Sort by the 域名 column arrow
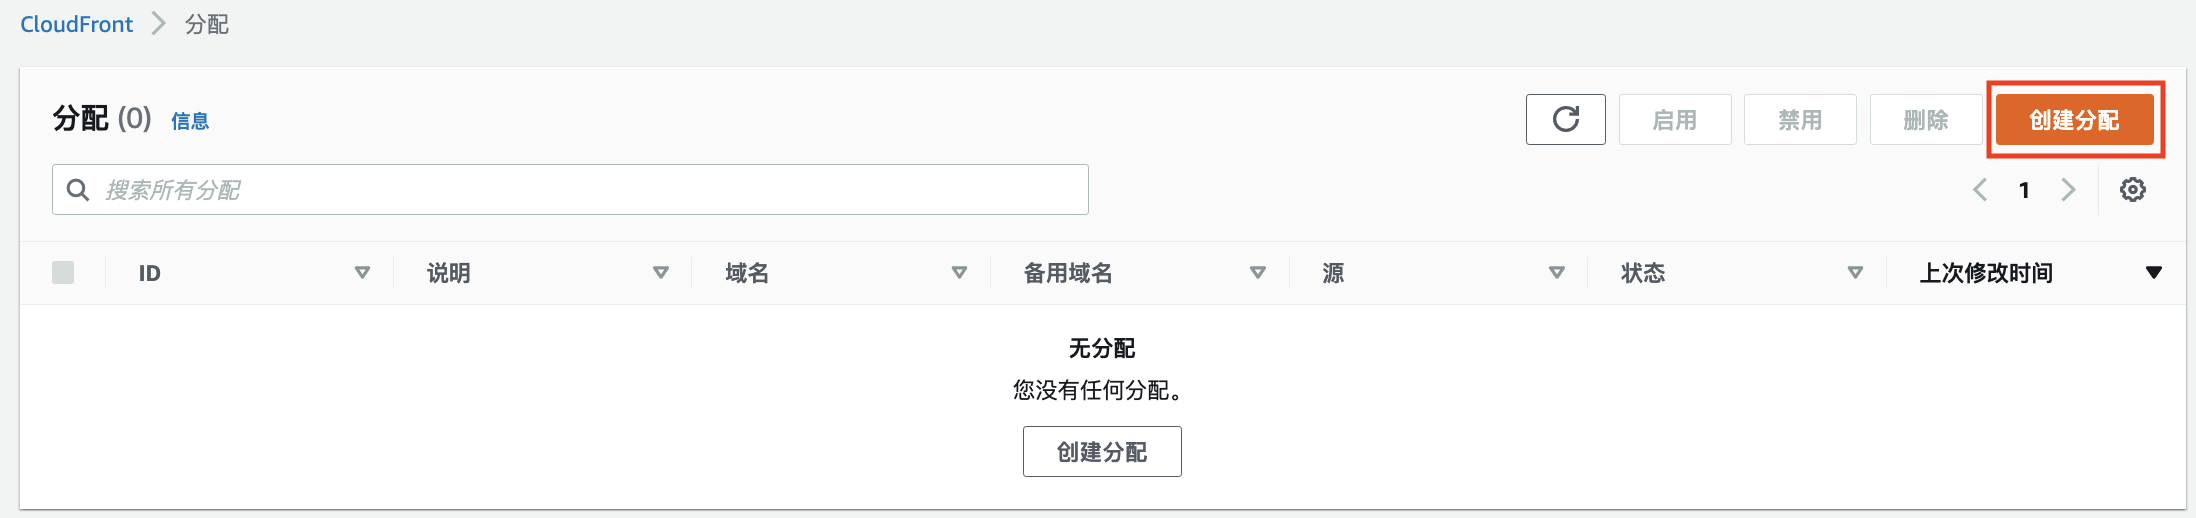2196x518 pixels. [959, 273]
